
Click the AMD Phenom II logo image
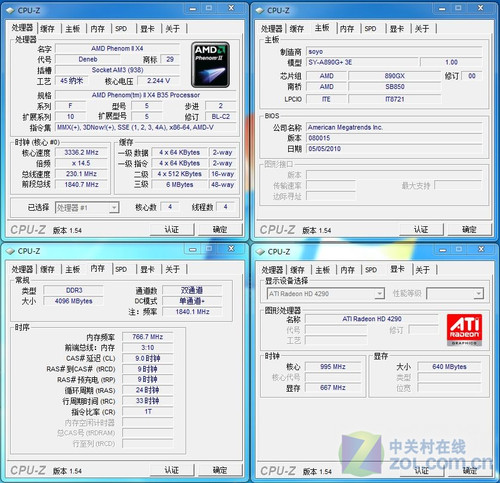tap(210, 65)
